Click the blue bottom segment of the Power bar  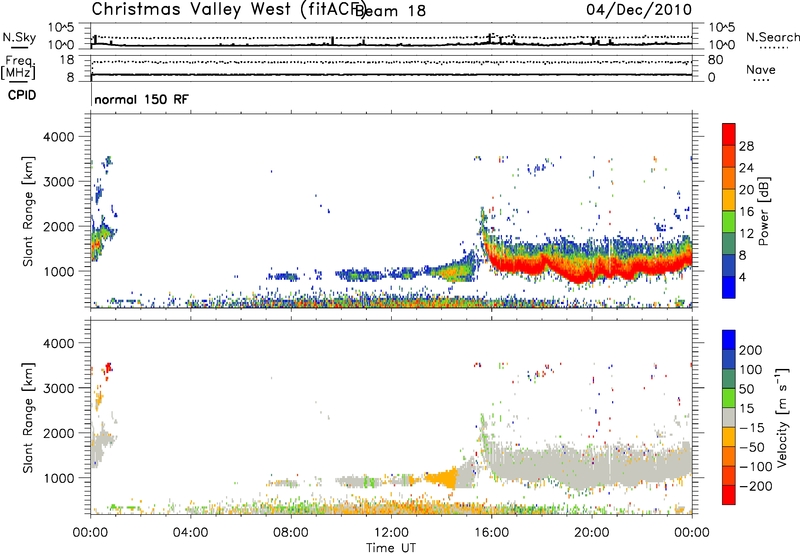(729, 287)
